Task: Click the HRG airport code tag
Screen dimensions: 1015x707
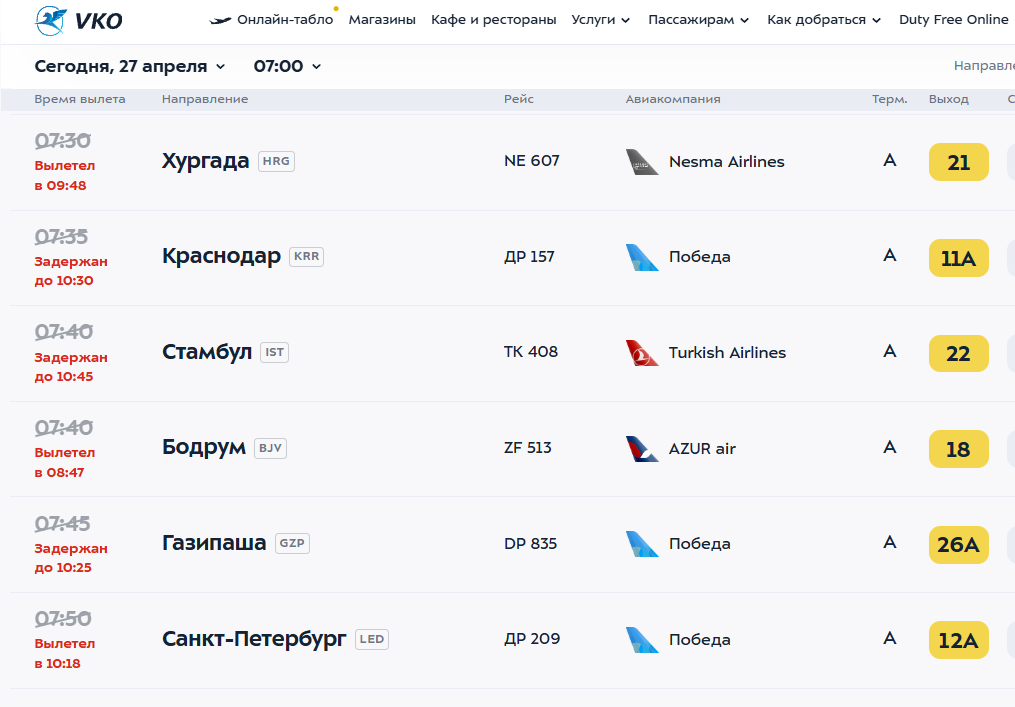Action: (x=276, y=161)
